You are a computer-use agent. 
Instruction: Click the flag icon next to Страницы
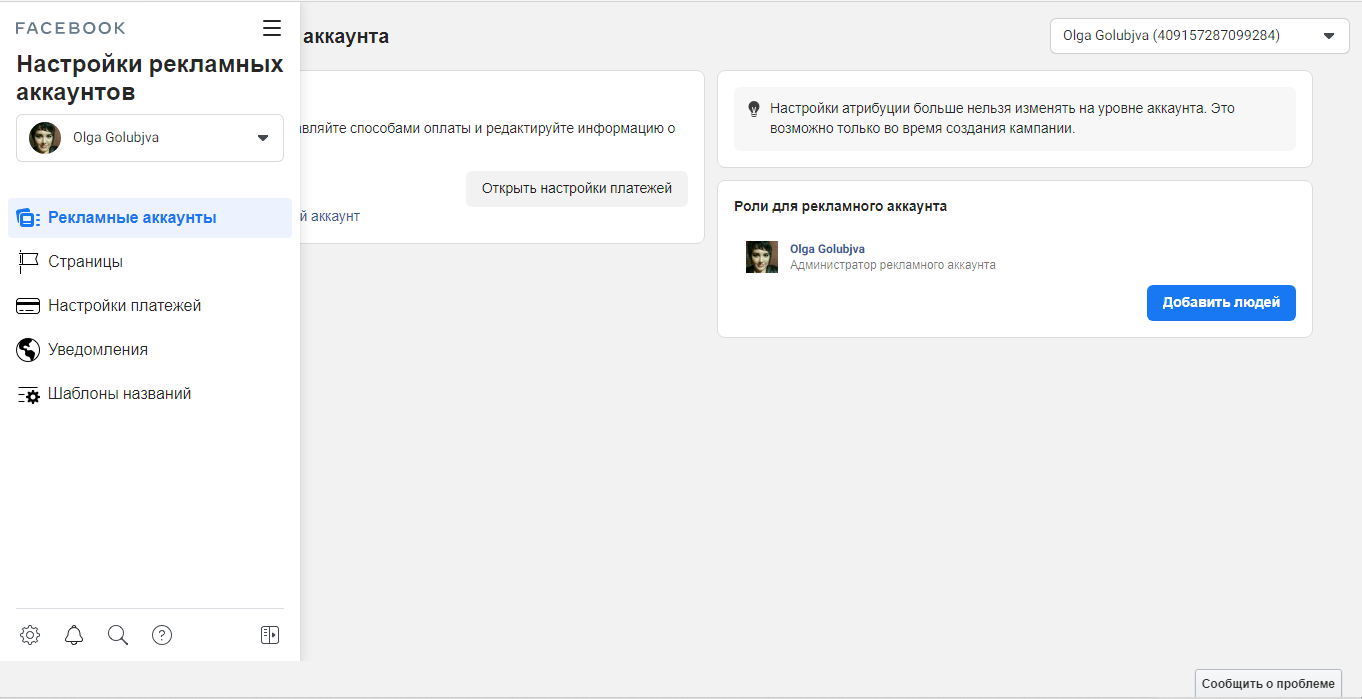click(28, 262)
